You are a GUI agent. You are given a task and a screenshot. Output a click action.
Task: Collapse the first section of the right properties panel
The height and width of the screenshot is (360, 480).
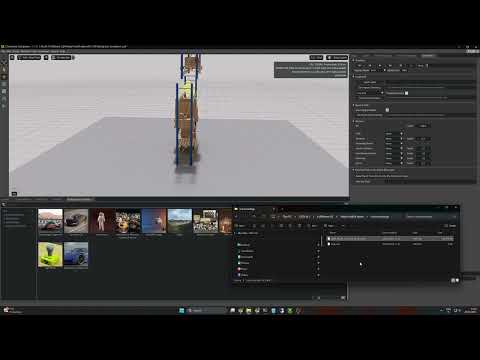354,60
